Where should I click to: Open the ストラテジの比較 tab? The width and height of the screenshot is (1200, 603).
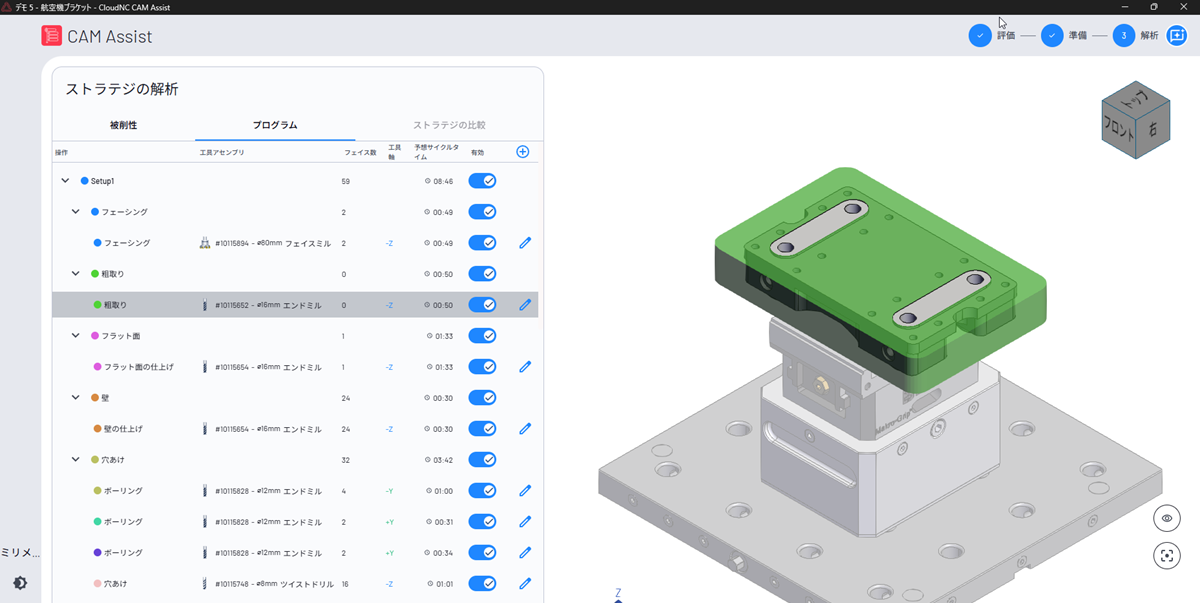(x=449, y=126)
